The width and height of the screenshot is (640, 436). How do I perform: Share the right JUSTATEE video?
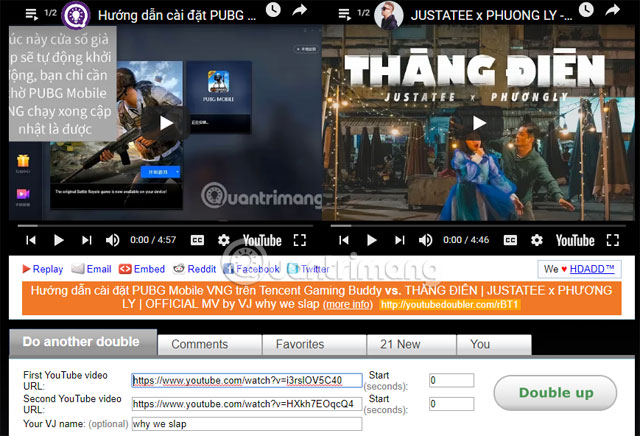(x=613, y=10)
